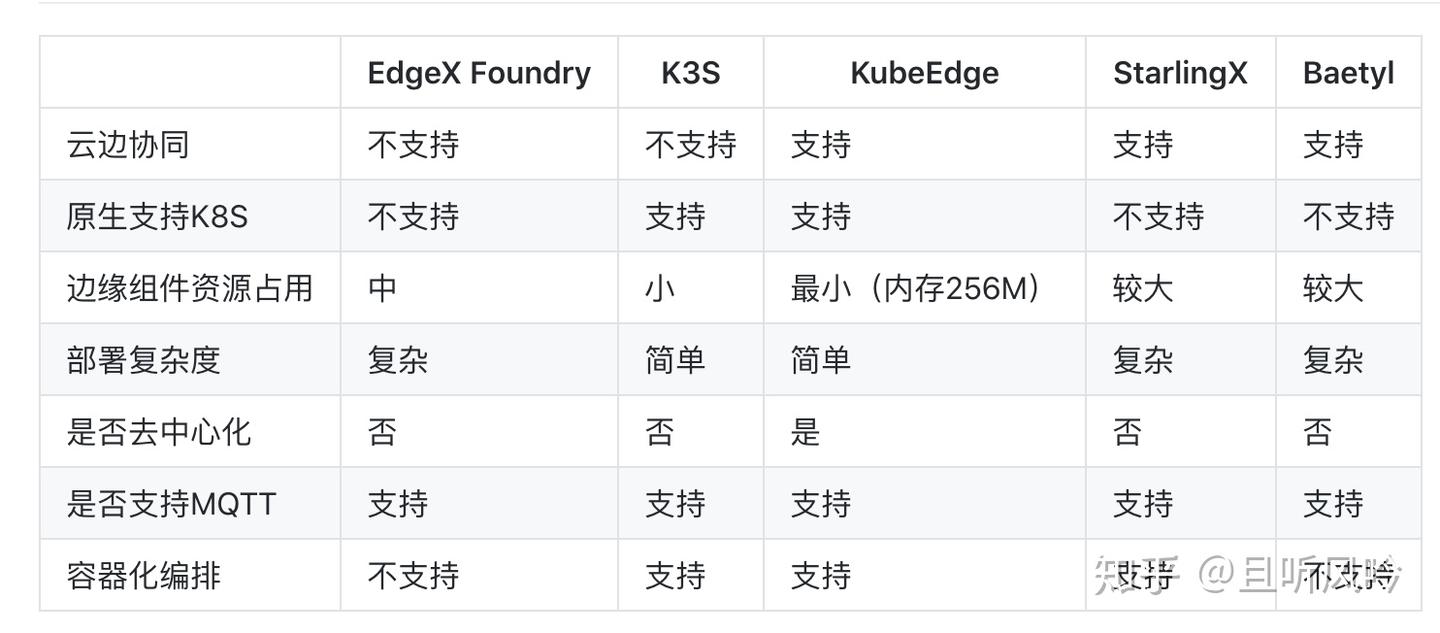Click the 中 cell under EdgeX Foundry
1440x633 pixels.
click(x=382, y=289)
